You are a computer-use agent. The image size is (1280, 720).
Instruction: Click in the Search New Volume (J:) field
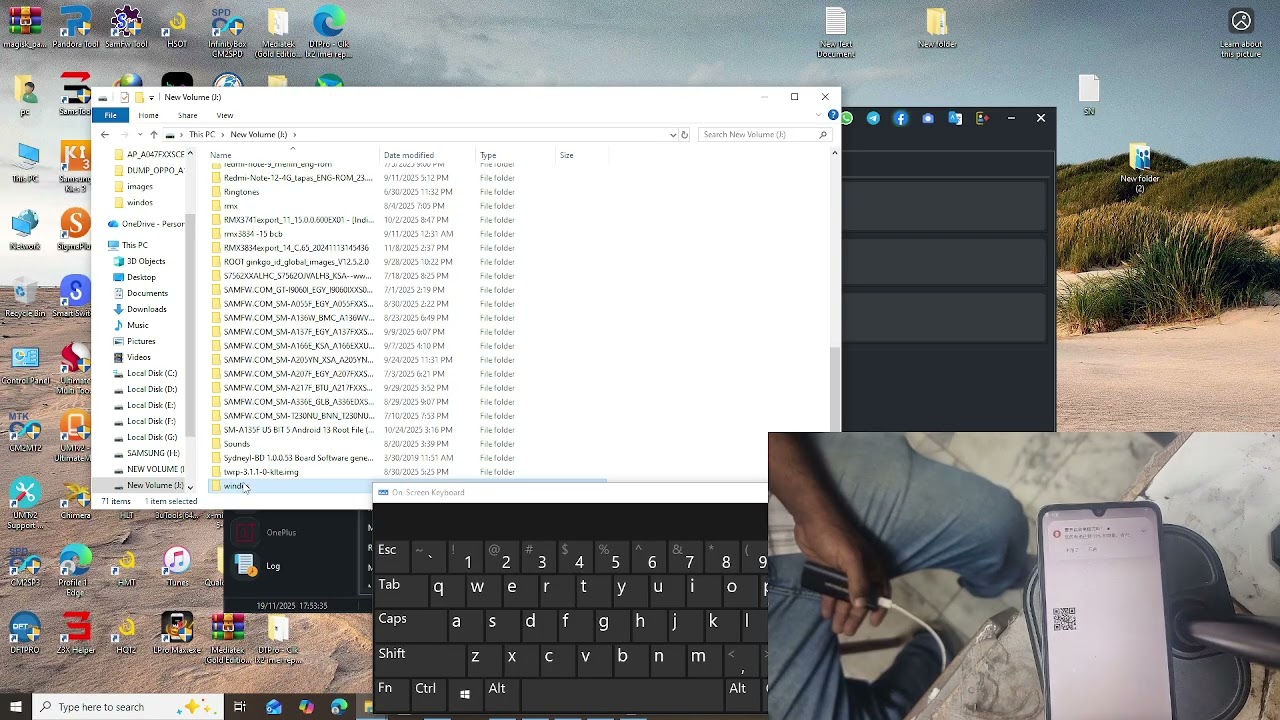point(765,134)
